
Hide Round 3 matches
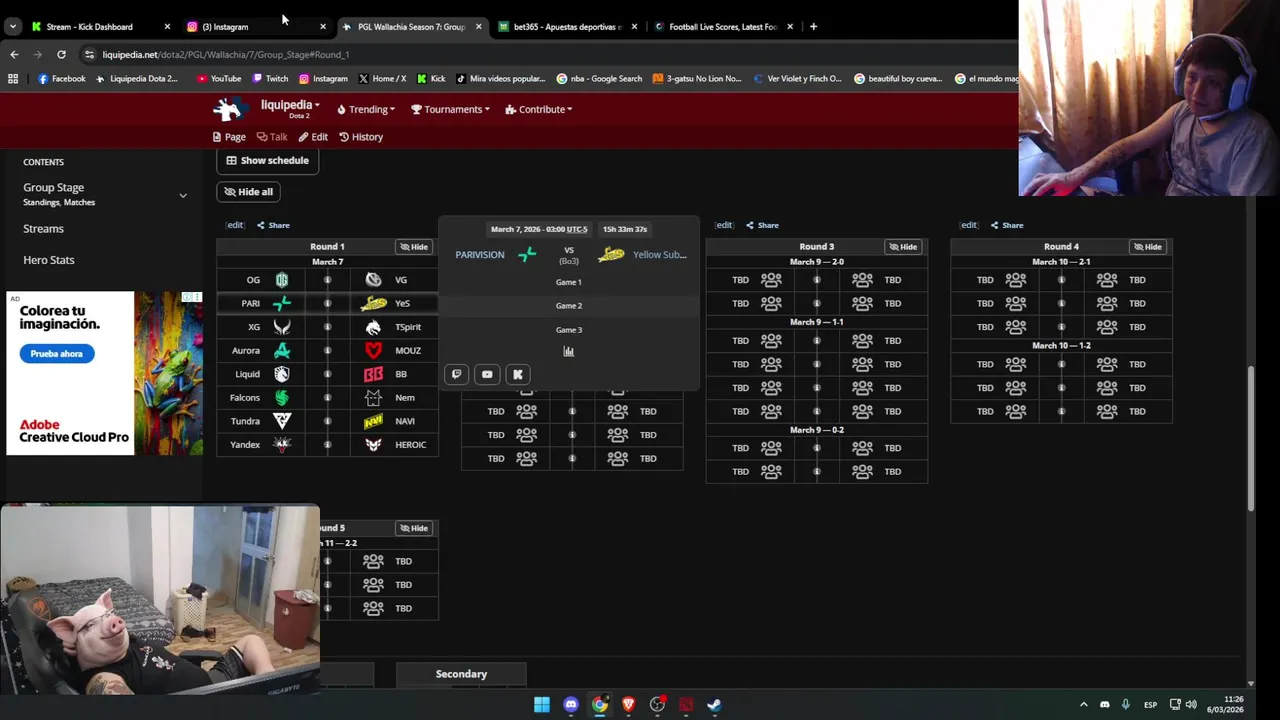click(x=903, y=247)
